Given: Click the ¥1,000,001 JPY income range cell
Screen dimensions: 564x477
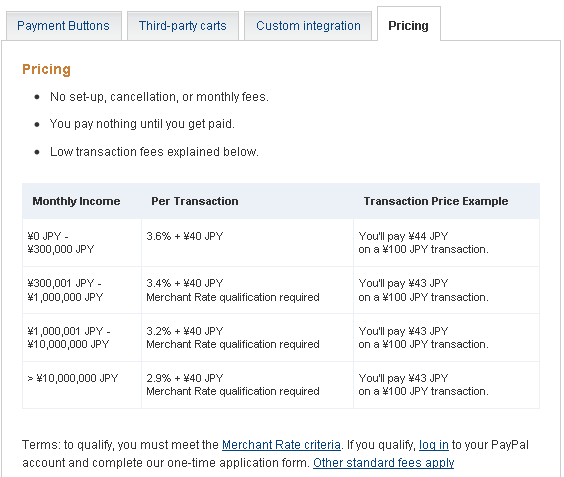Looking at the screenshot, I should (x=82, y=338).
